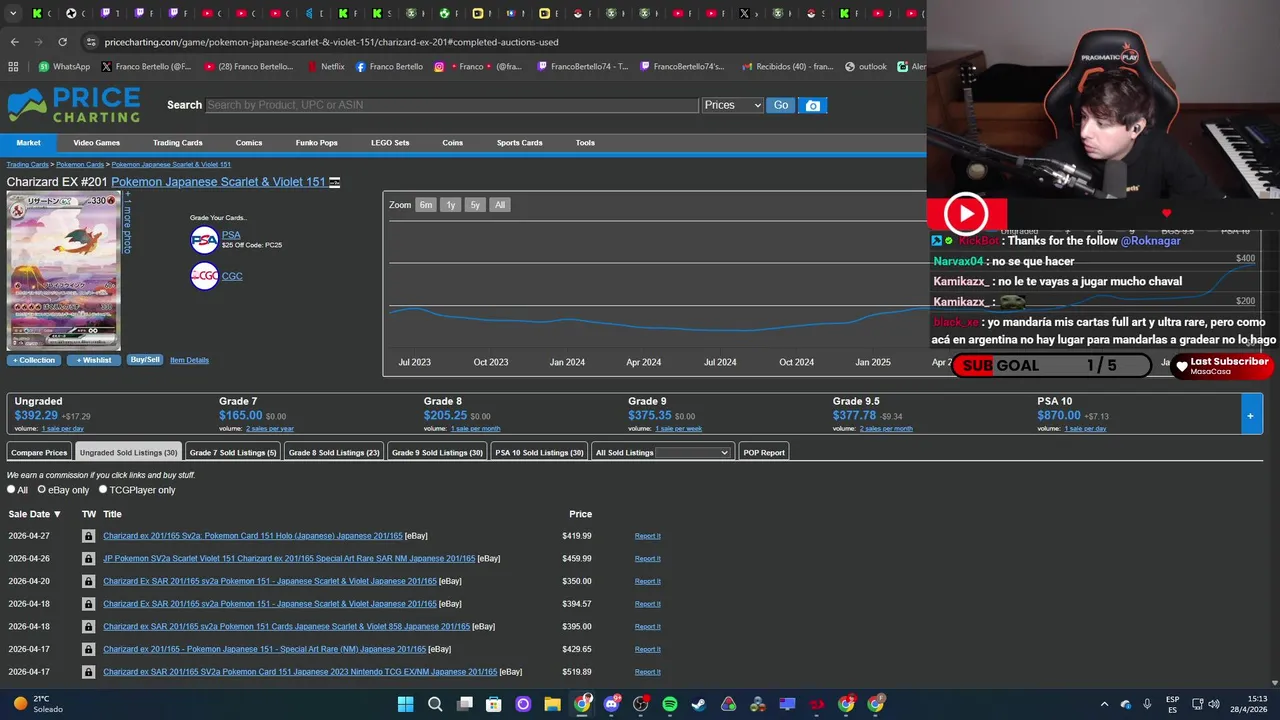Select 'eBay only' radio button
The width and height of the screenshot is (1280, 720).
pos(41,490)
